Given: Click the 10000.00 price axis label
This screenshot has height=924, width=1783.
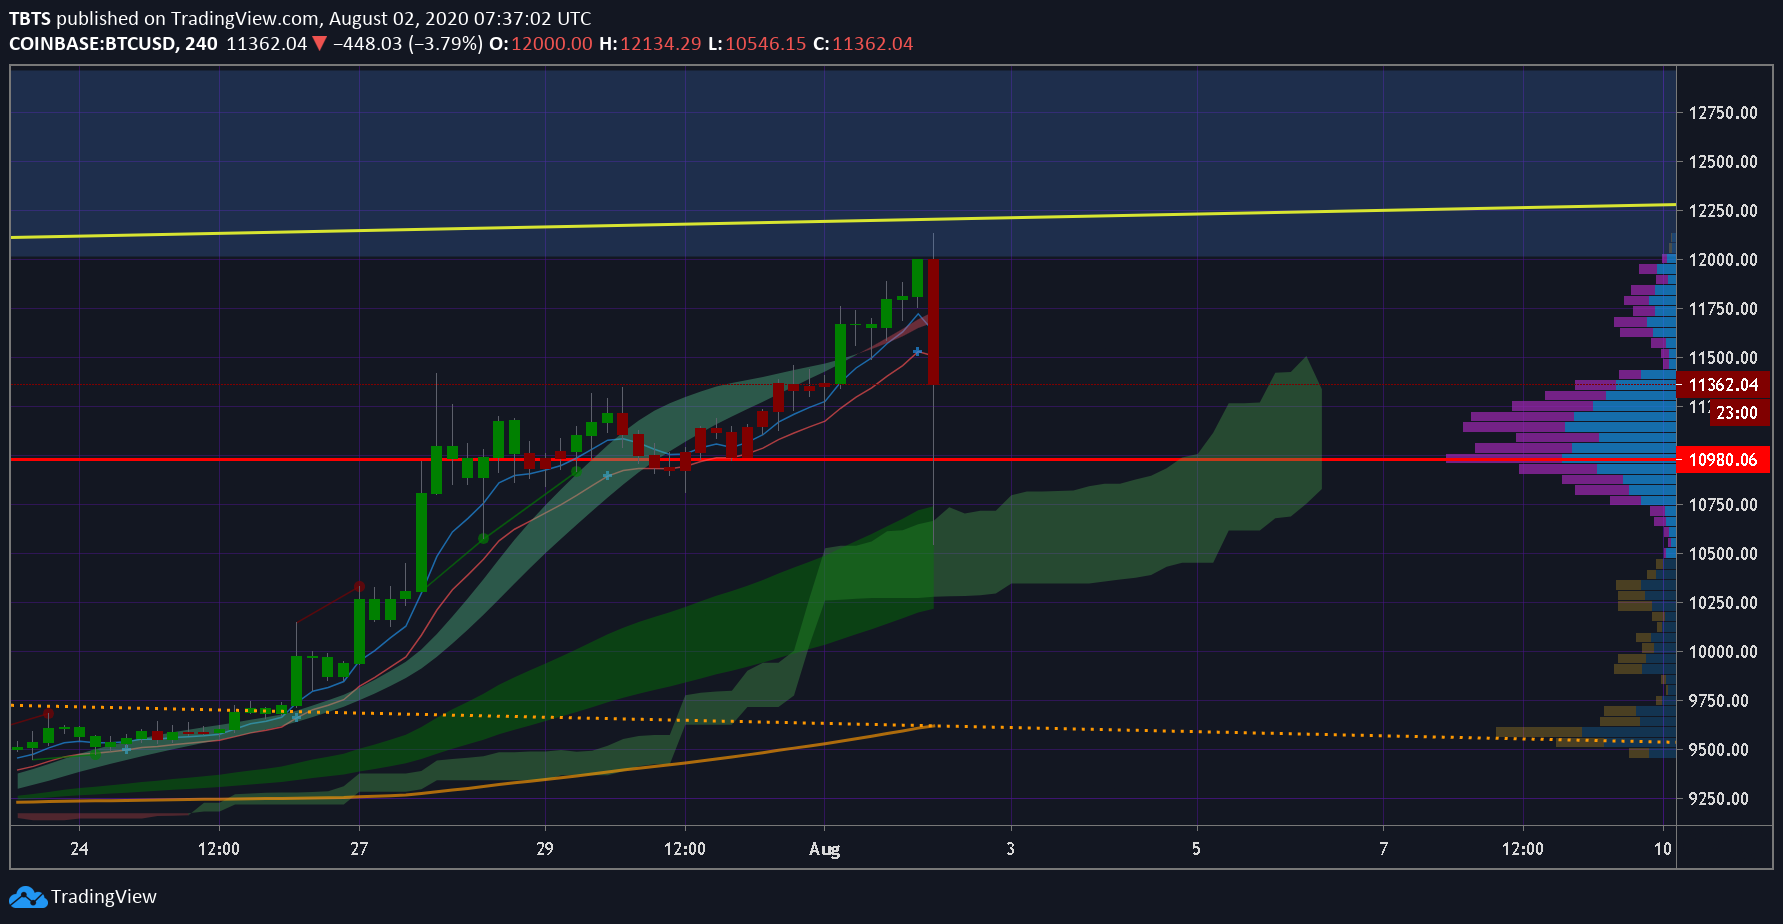Looking at the screenshot, I should tap(1723, 652).
